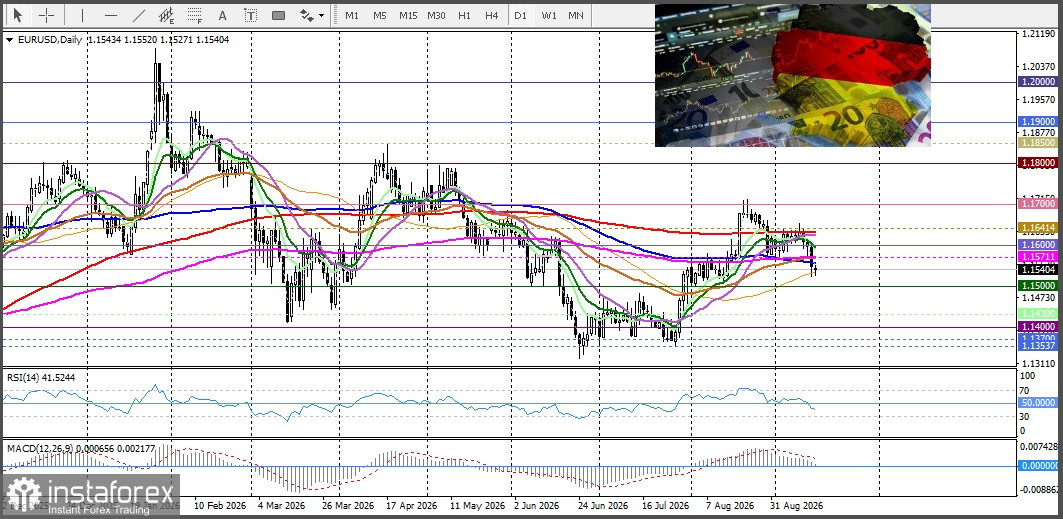Switch to M1 timeframe
This screenshot has width=1063, height=519.
(x=352, y=15)
